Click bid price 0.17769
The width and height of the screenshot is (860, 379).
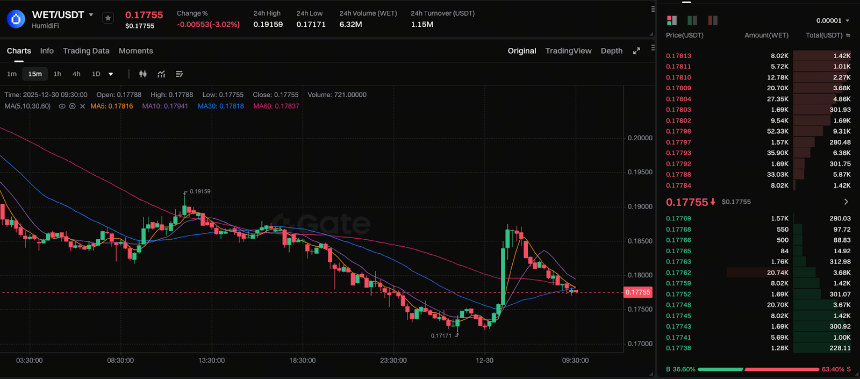(x=678, y=218)
